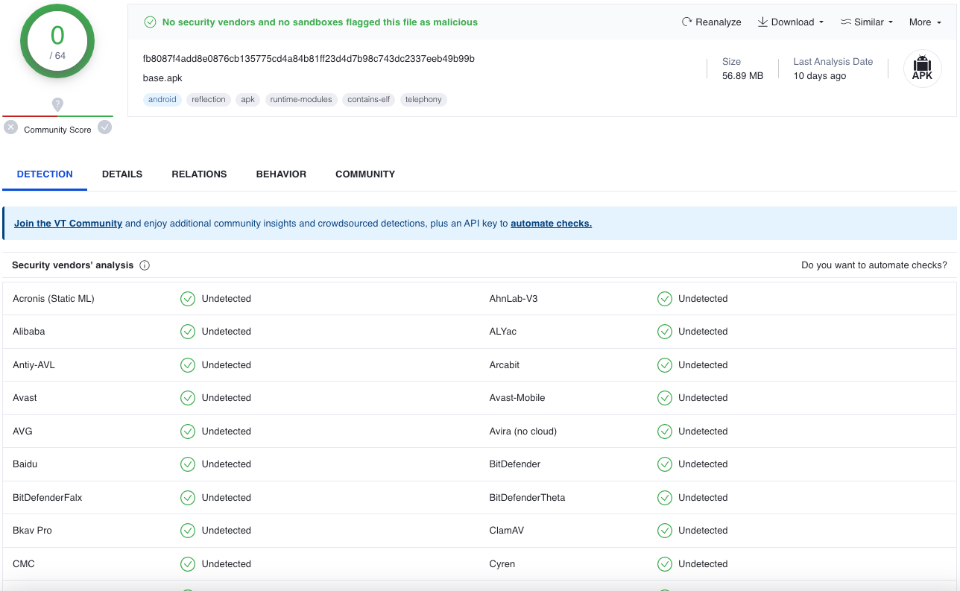Select the contains-elf tag
Image resolution: width=960 pixels, height=591 pixels.
click(368, 99)
